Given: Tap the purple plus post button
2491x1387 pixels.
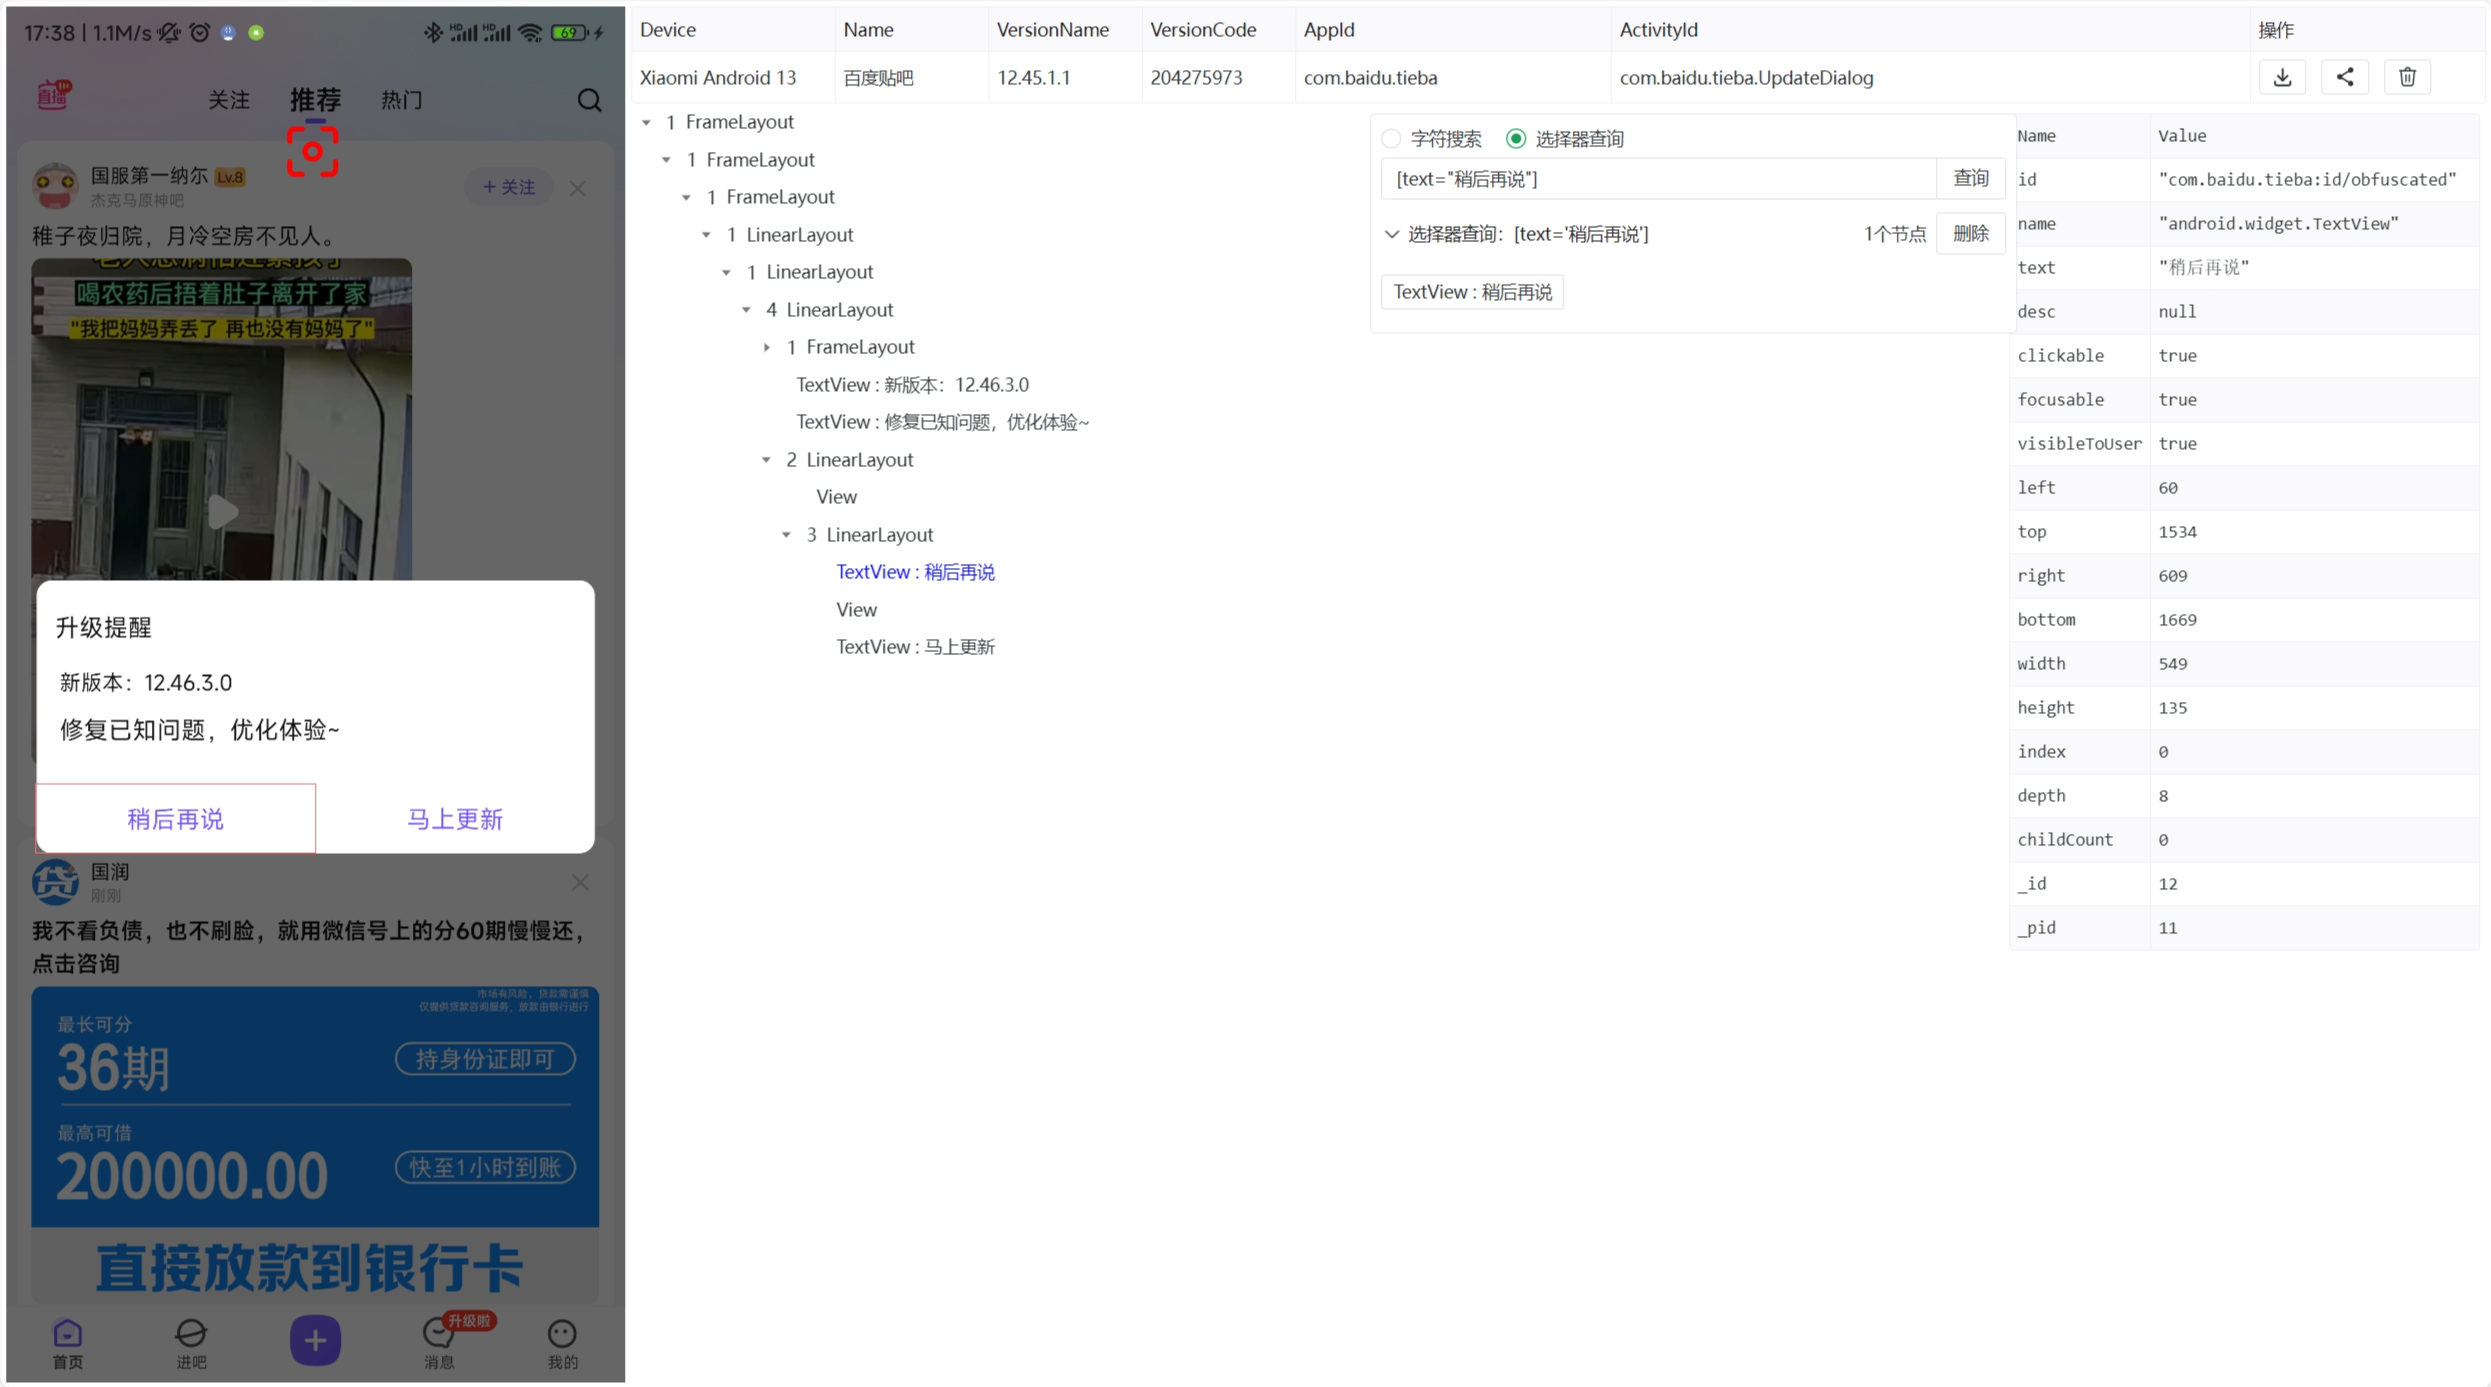Looking at the screenshot, I should pos(315,1340).
